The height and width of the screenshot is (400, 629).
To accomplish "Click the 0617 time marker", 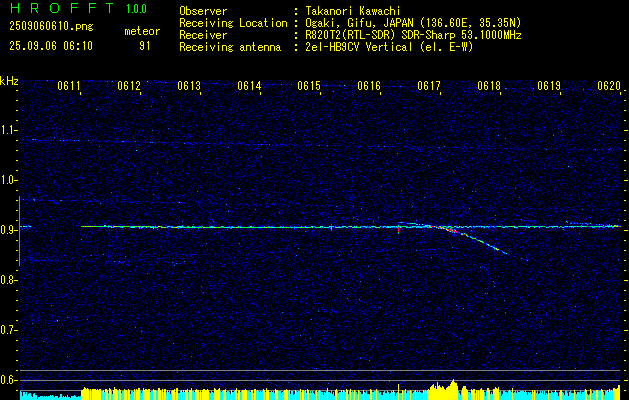I will click(429, 86).
